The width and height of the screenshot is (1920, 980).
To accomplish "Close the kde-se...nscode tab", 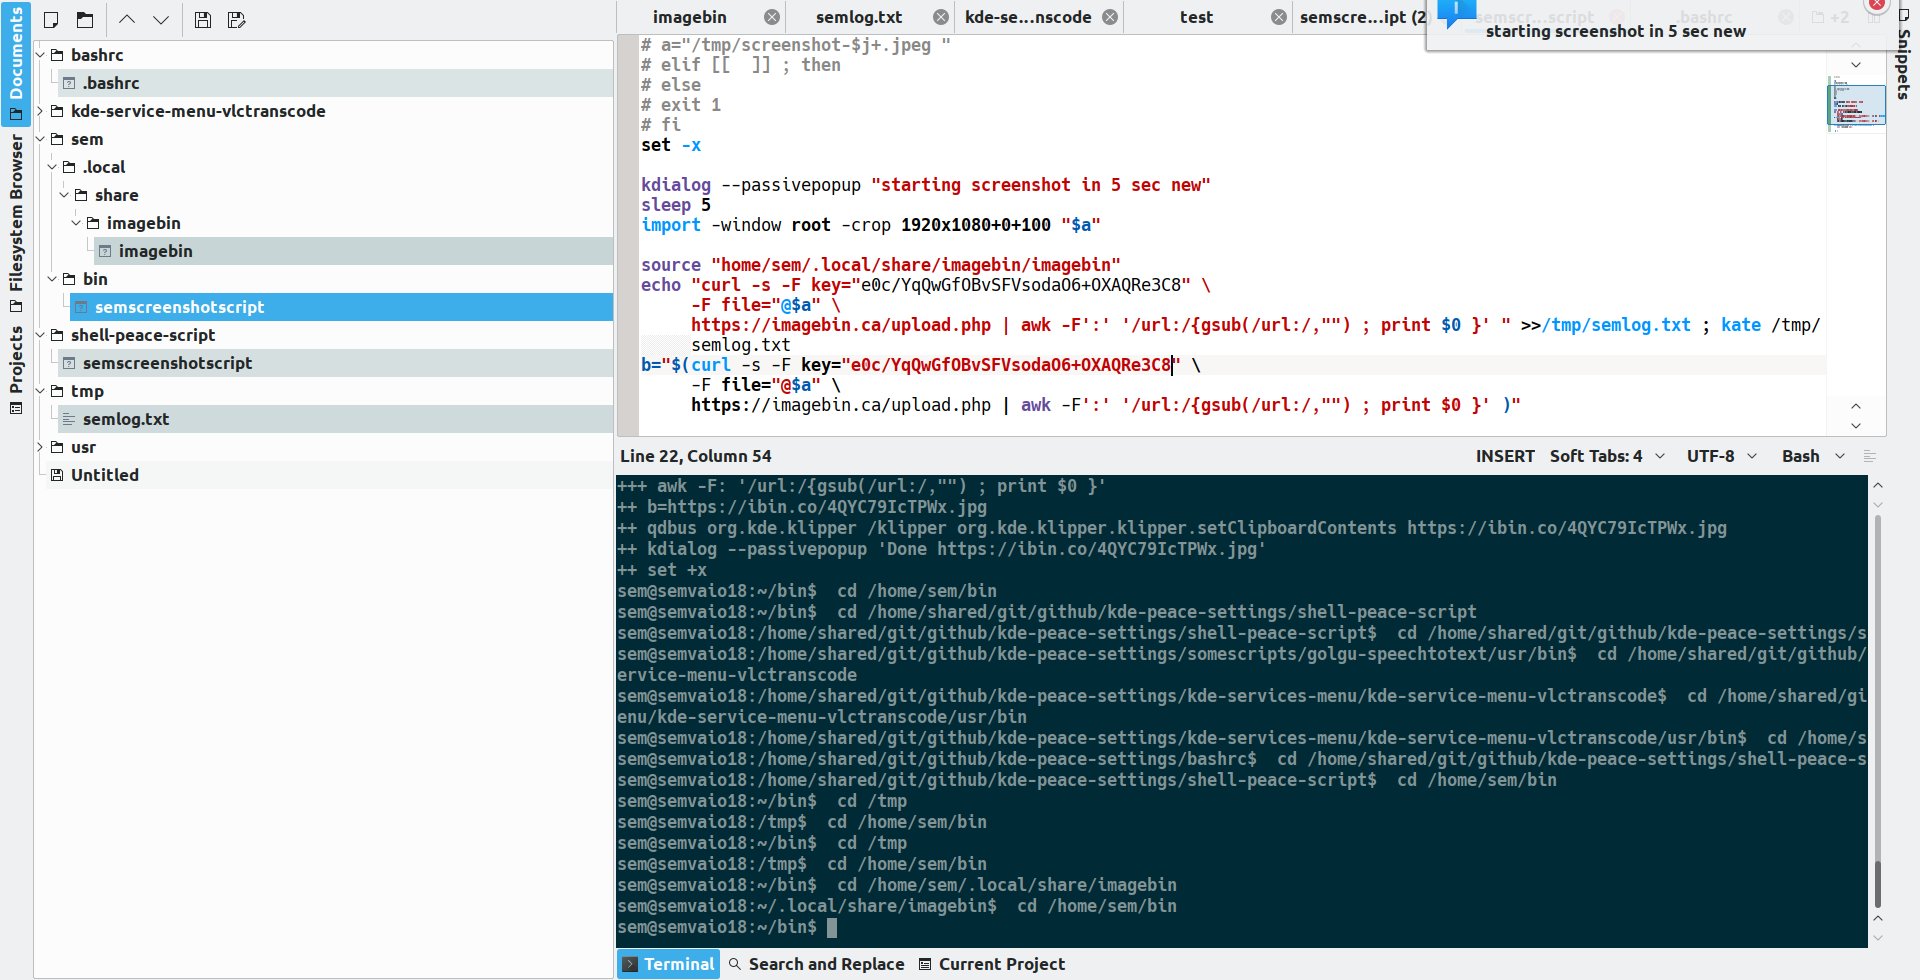I will [1110, 17].
